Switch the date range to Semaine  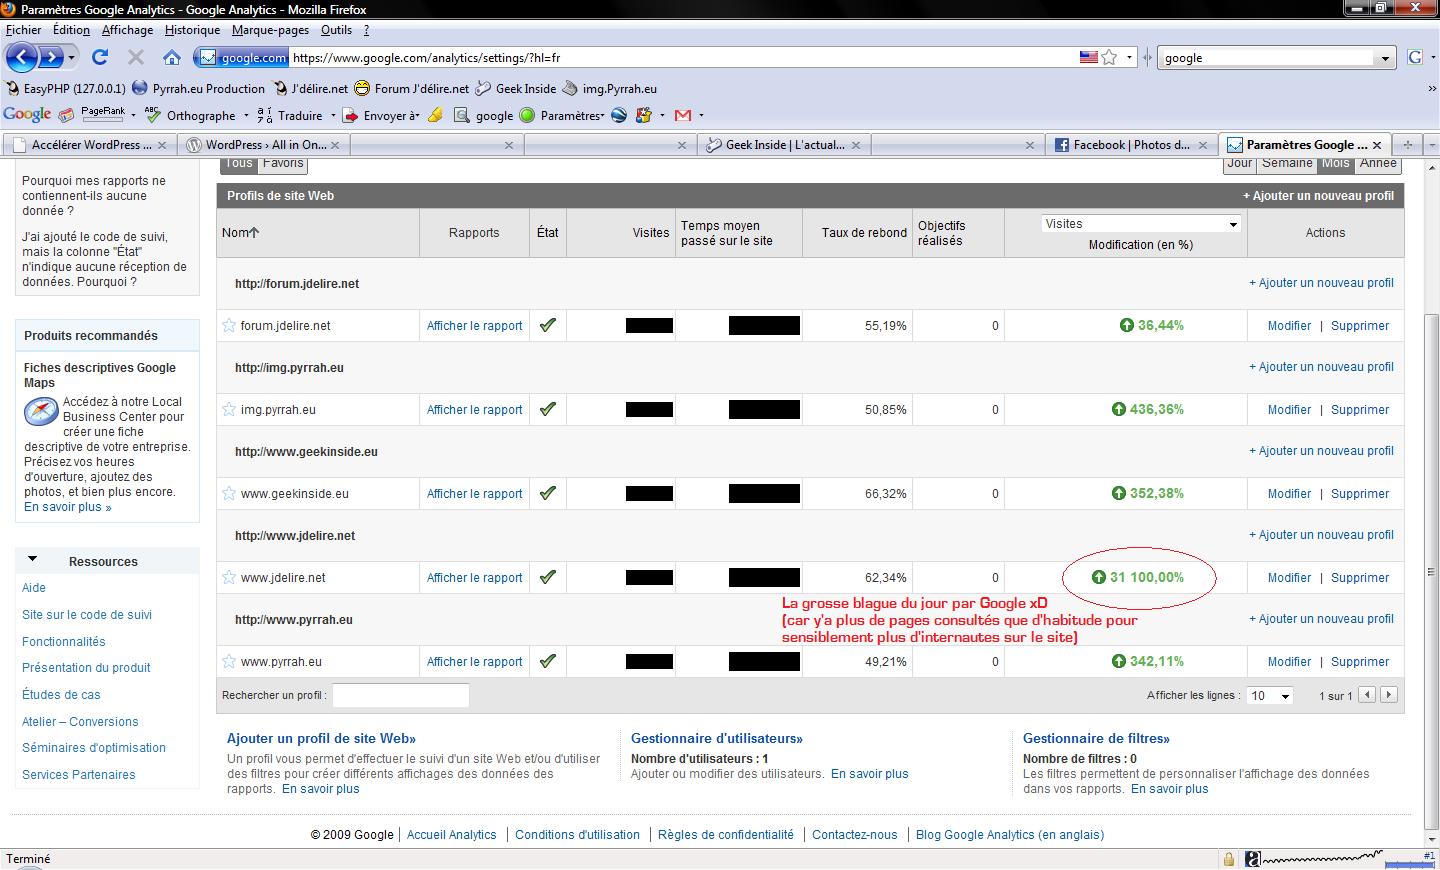tap(1286, 164)
